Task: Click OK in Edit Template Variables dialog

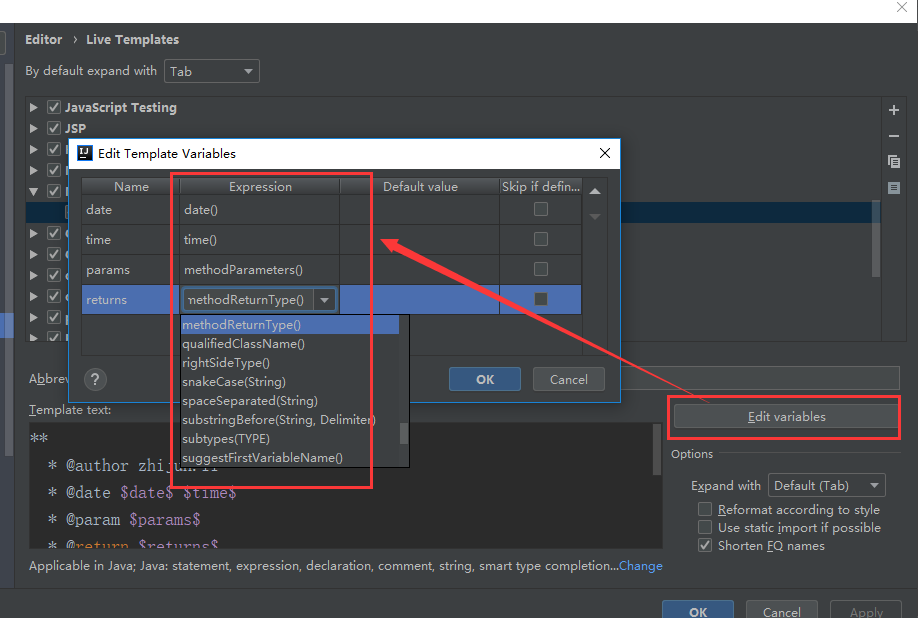Action: pyautogui.click(x=485, y=379)
